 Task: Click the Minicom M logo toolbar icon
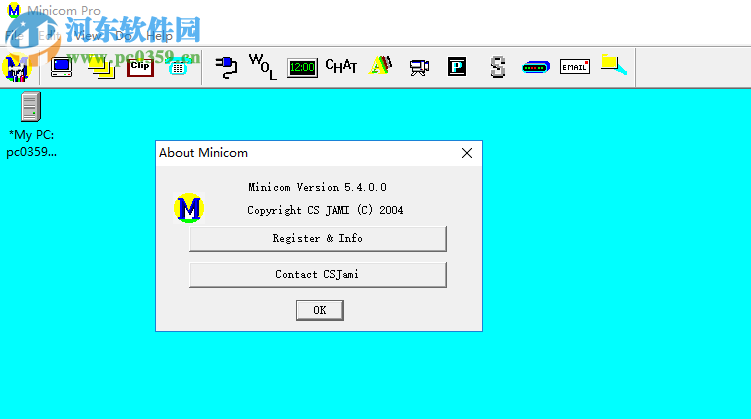coord(17,68)
